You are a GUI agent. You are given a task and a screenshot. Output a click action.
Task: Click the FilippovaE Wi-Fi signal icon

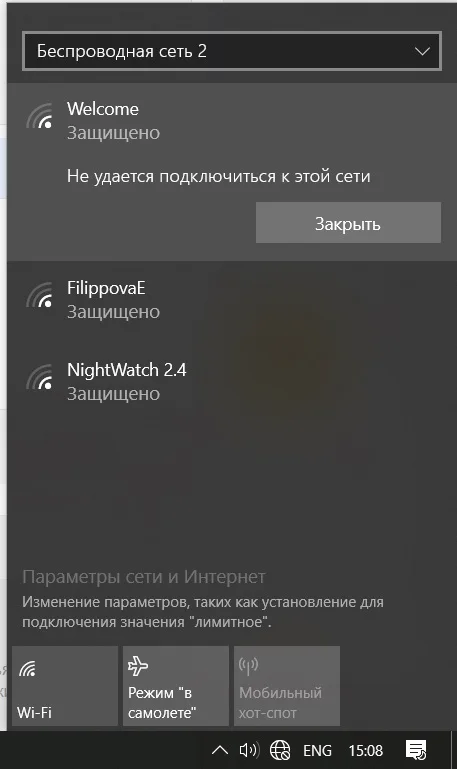[x=40, y=296]
